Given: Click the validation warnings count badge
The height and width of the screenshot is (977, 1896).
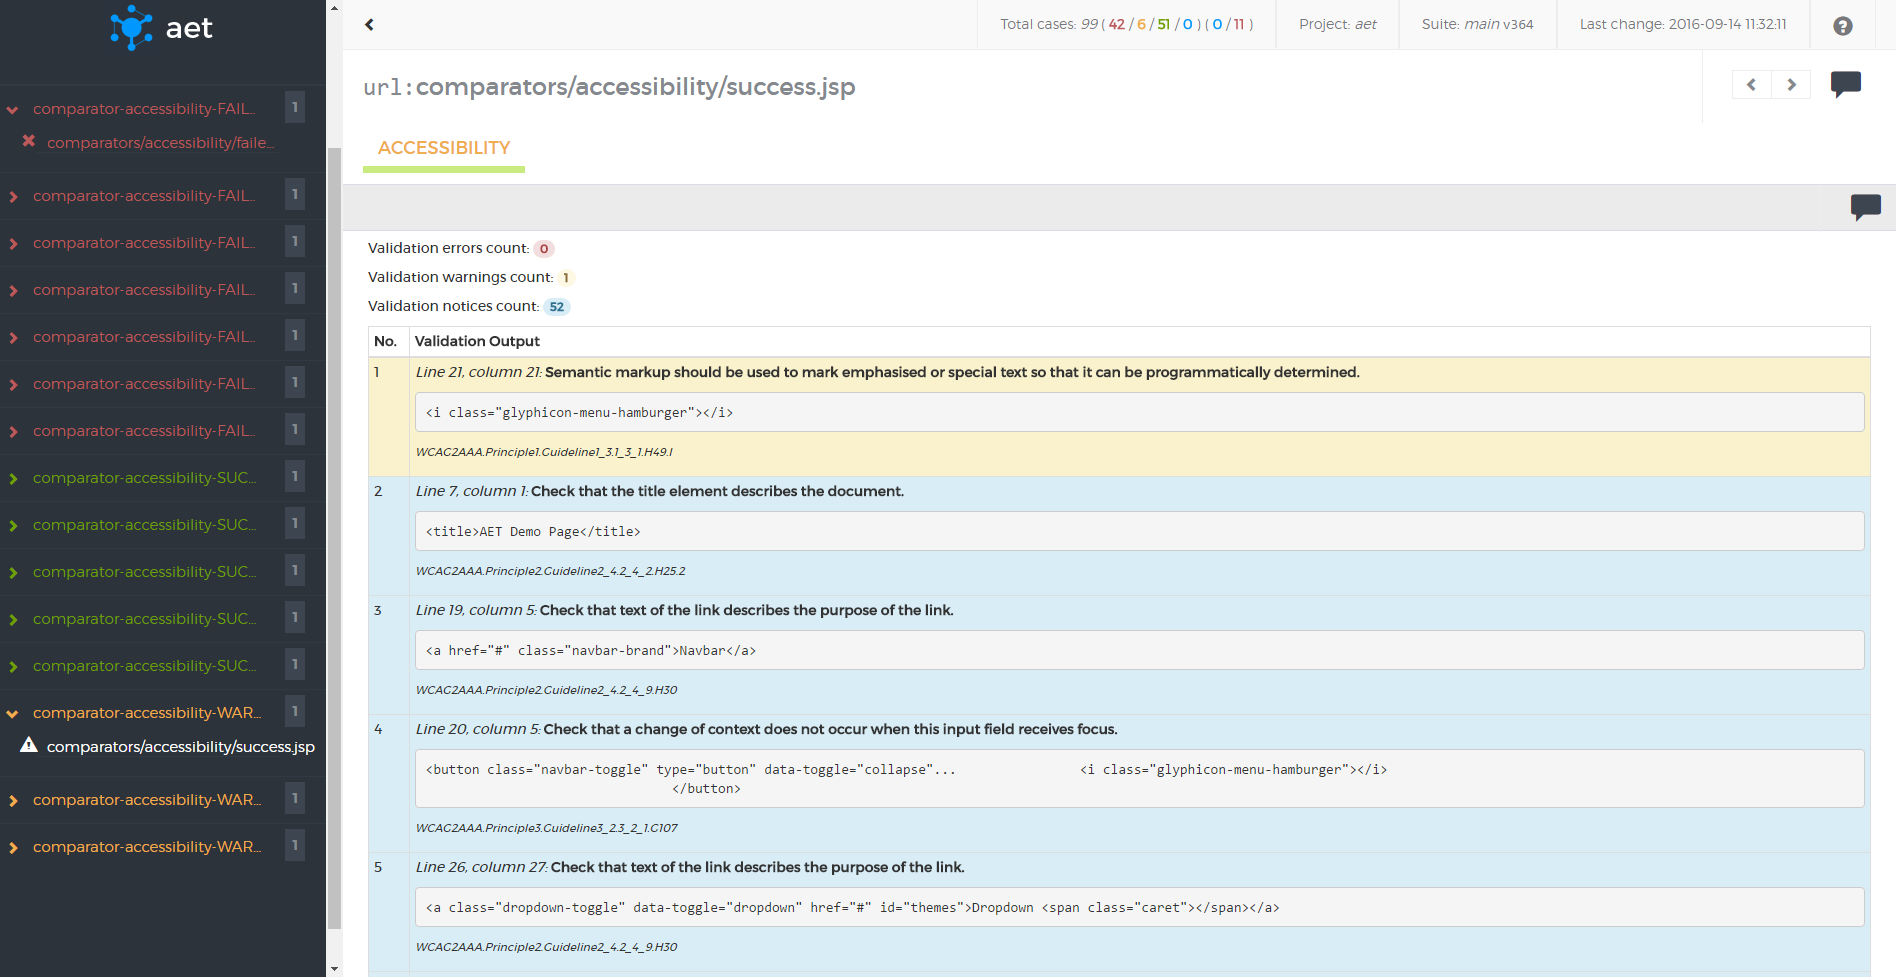Looking at the screenshot, I should pos(565,278).
